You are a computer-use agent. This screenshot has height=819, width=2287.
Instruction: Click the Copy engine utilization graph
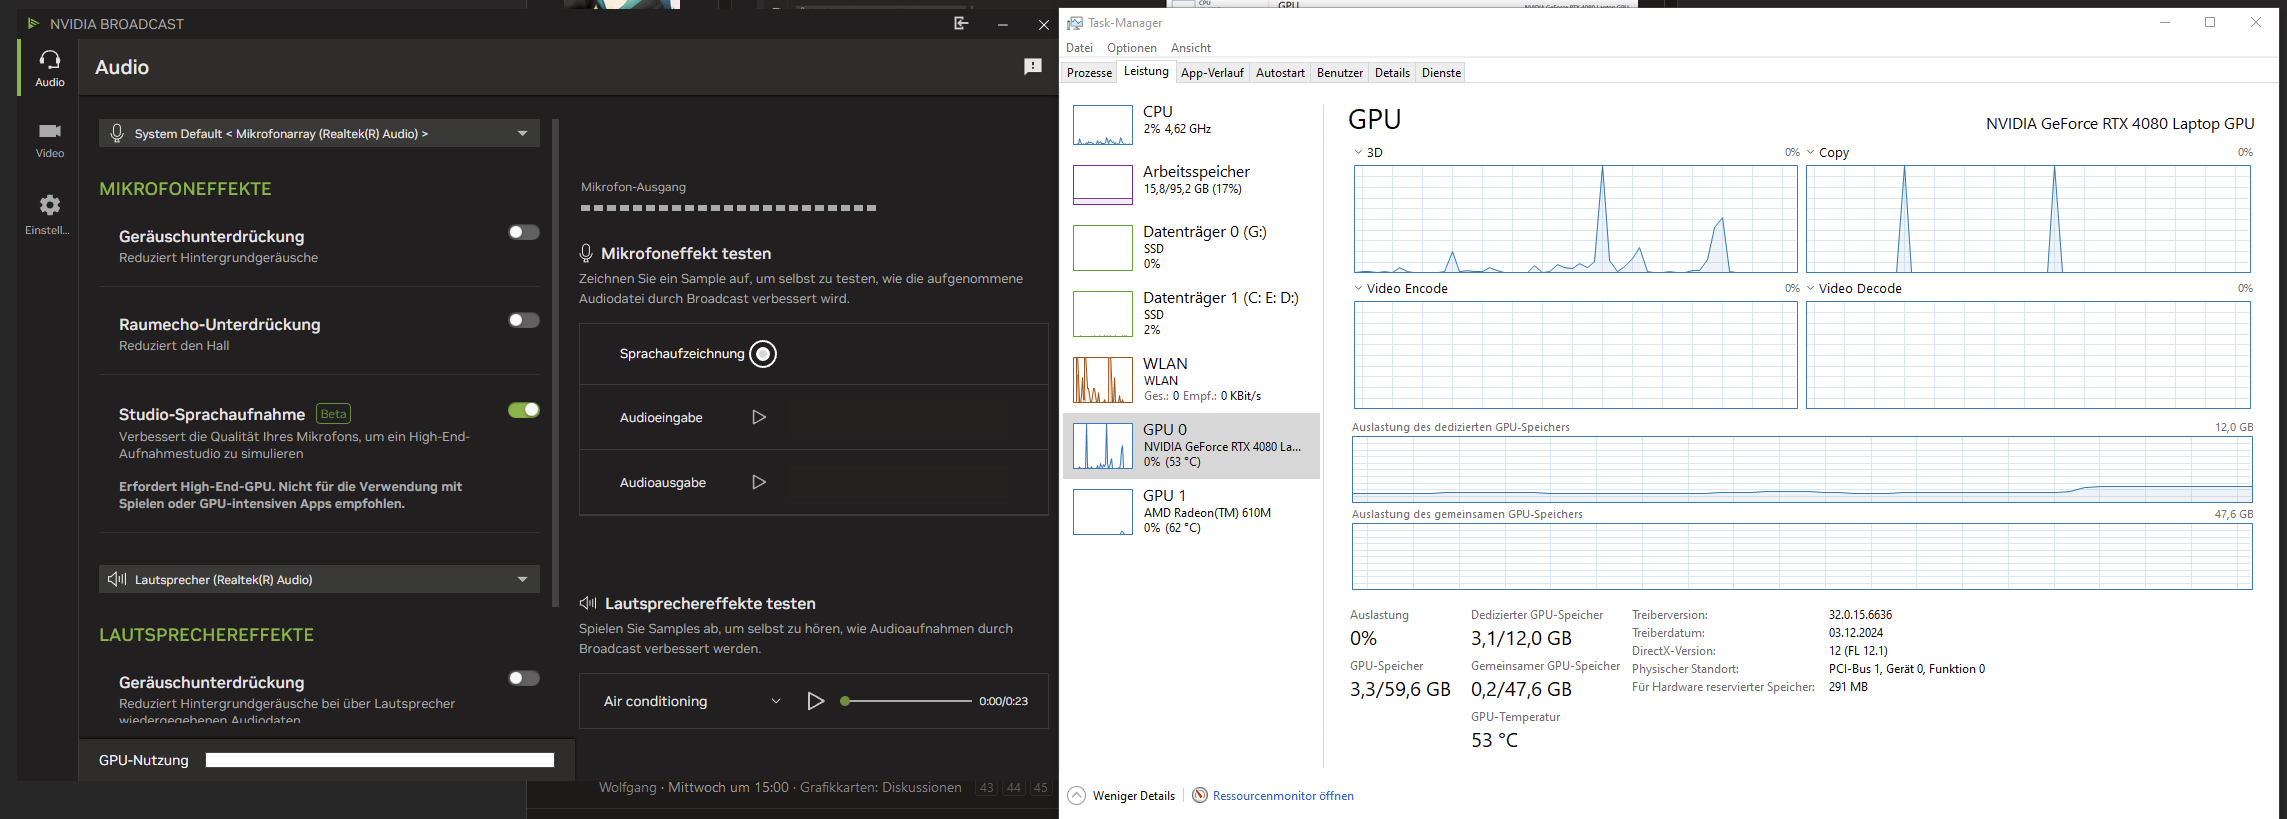pos(2028,219)
